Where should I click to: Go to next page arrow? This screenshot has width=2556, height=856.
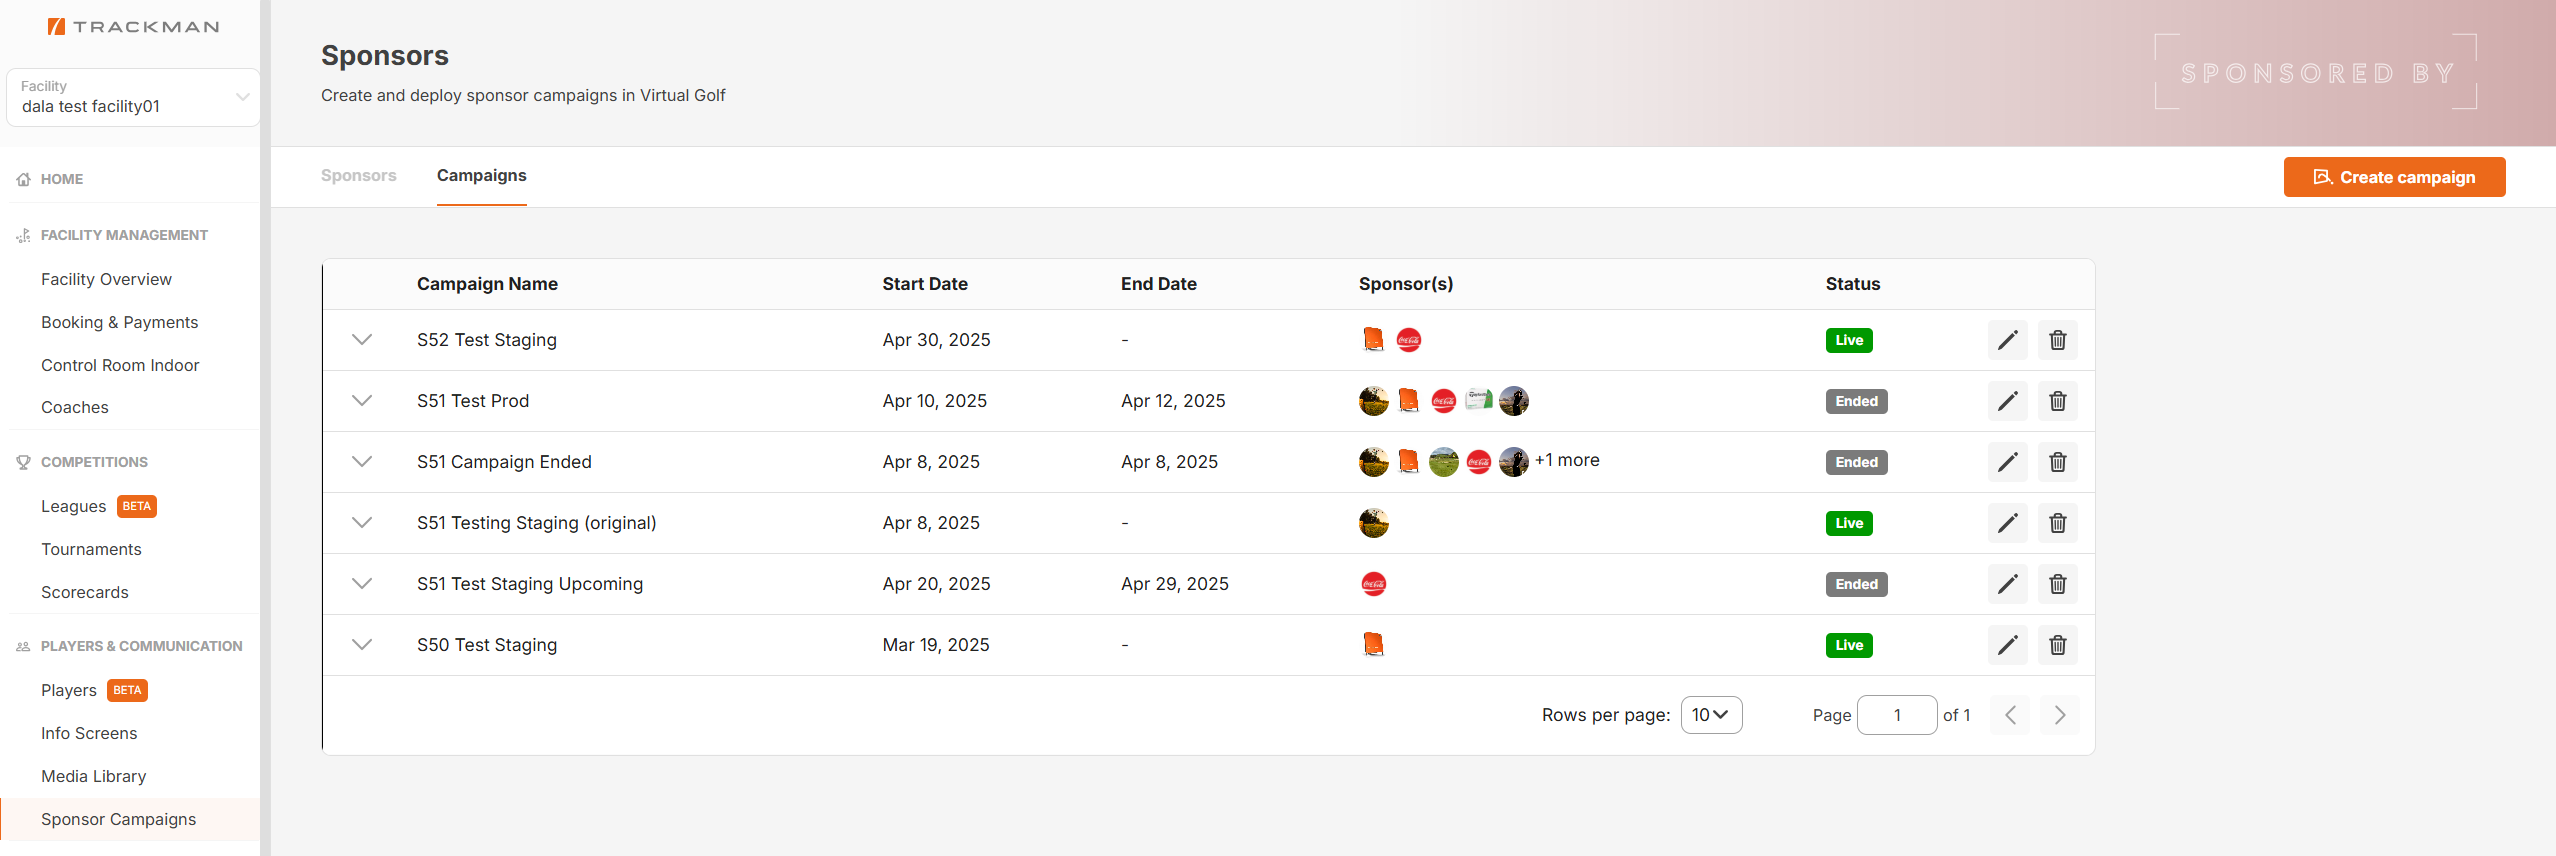pyautogui.click(x=2060, y=715)
